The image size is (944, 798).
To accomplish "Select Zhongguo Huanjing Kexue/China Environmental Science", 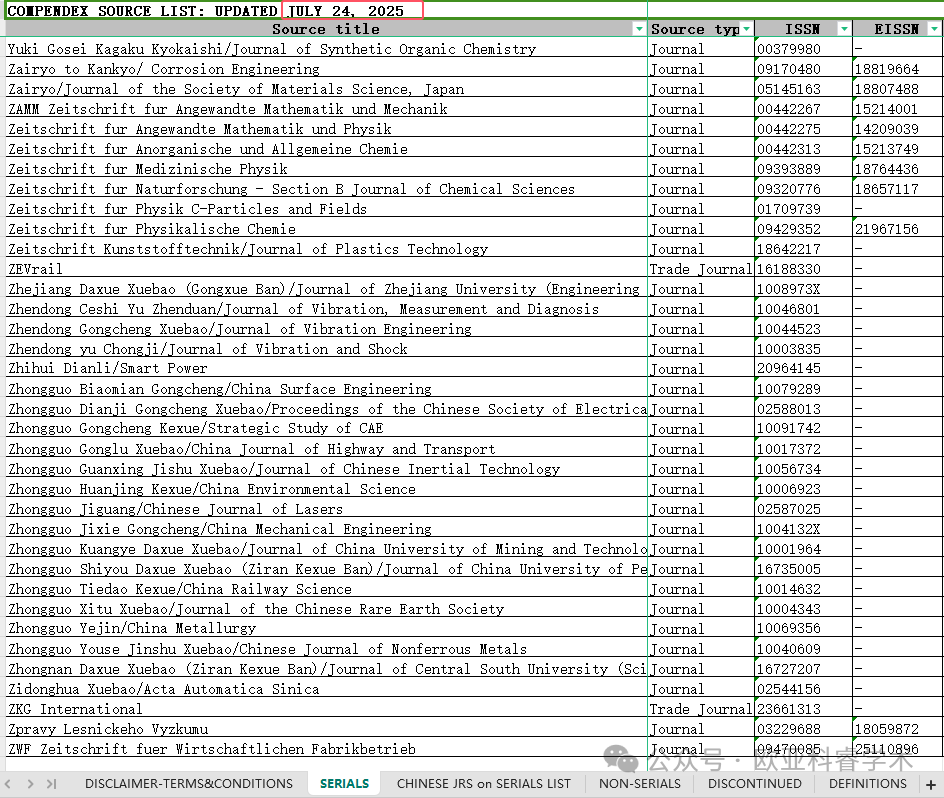I will [326, 488].
